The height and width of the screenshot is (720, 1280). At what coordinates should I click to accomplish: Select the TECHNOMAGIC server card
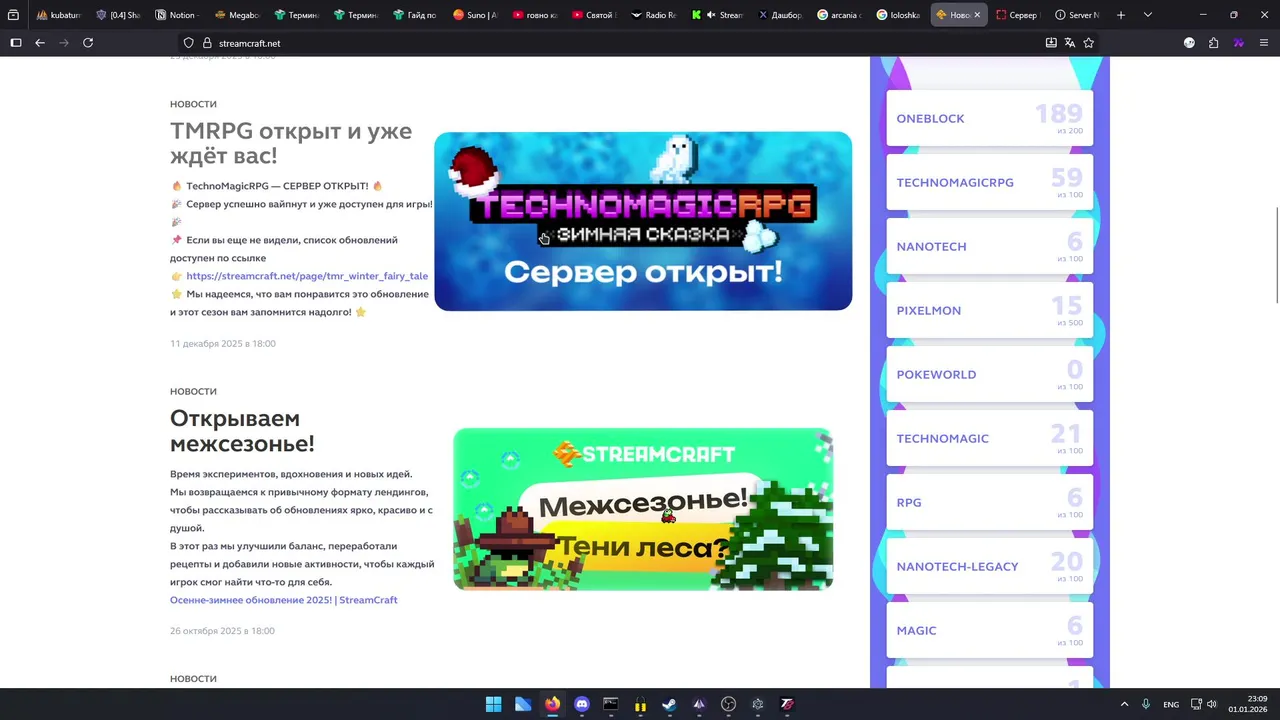(x=989, y=438)
